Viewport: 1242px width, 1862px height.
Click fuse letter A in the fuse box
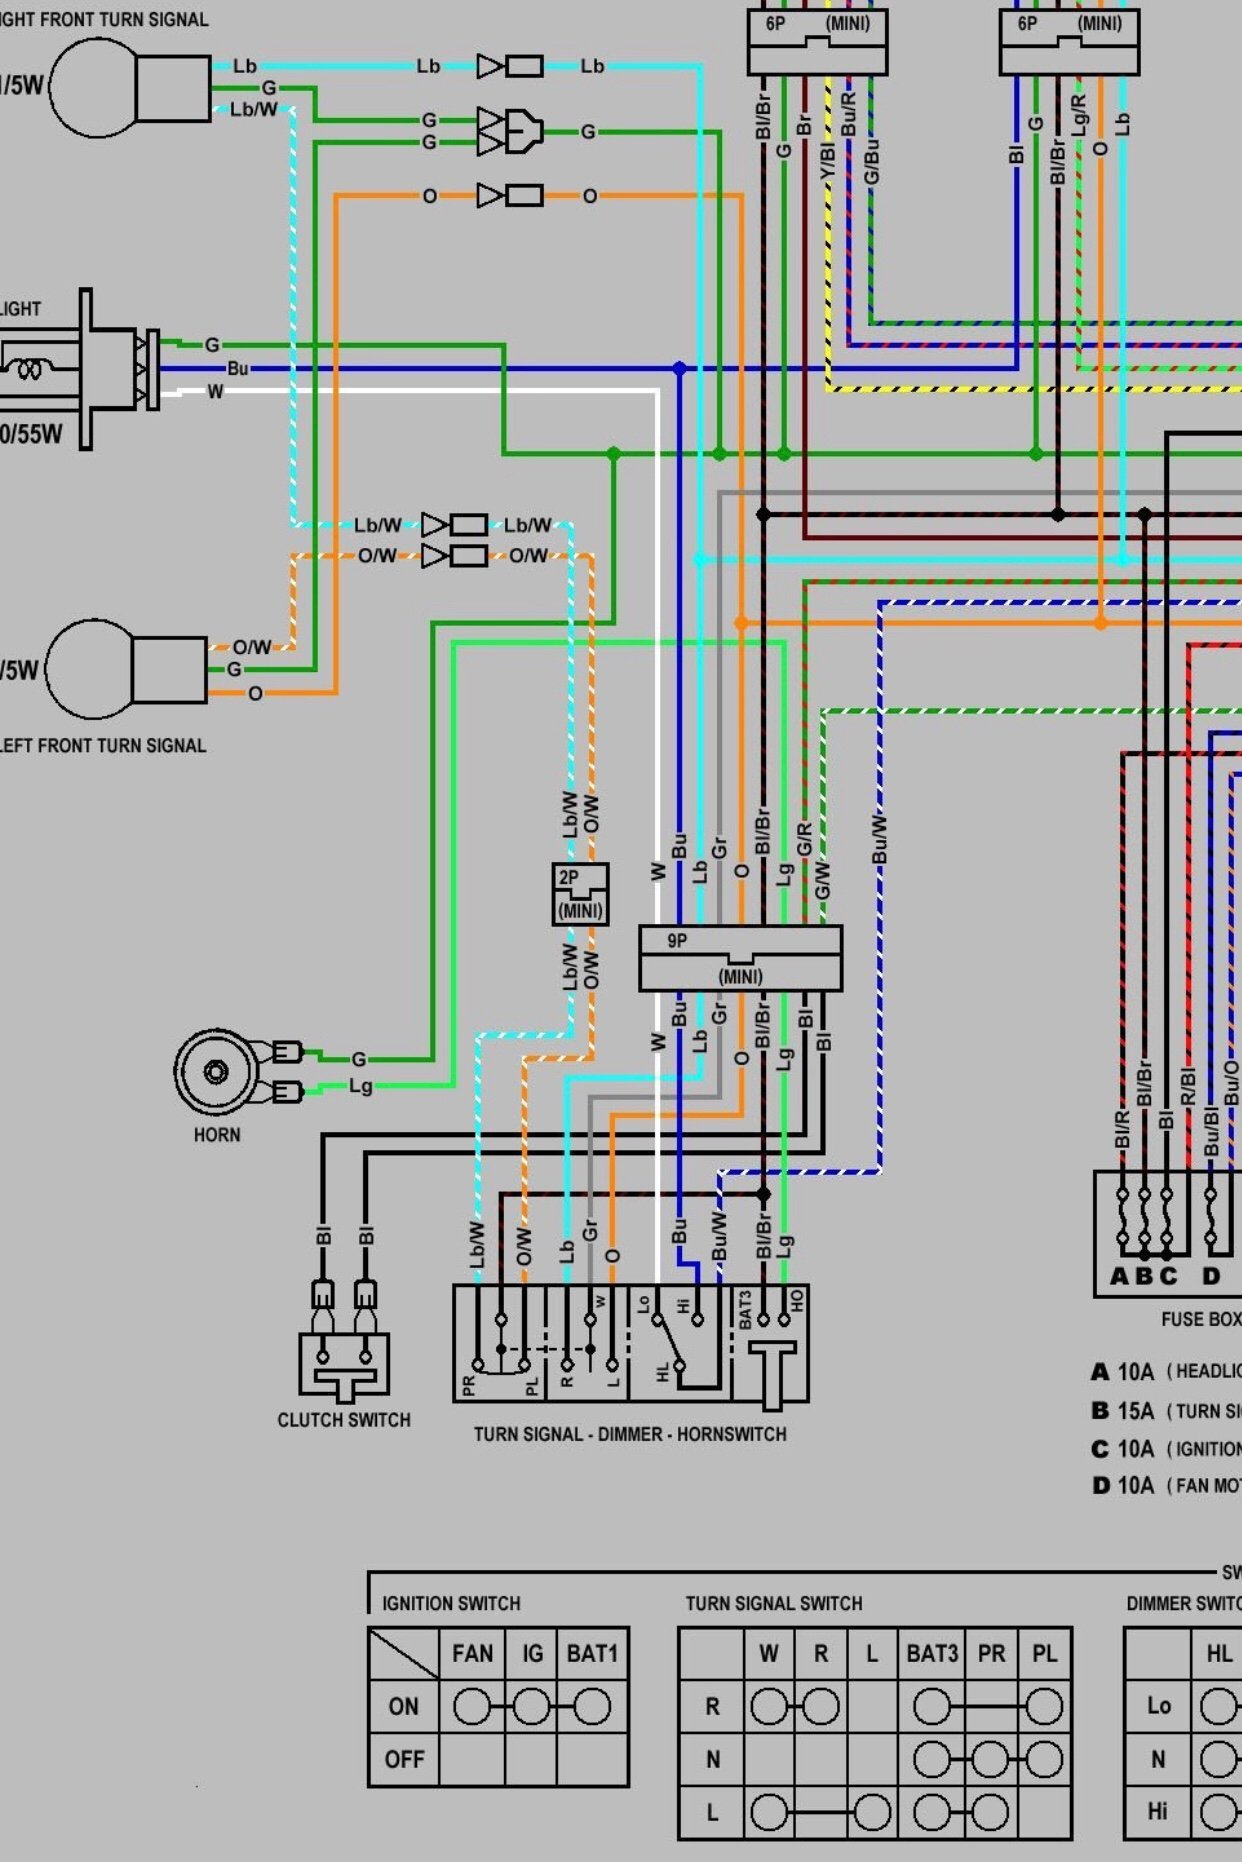[1121, 1277]
